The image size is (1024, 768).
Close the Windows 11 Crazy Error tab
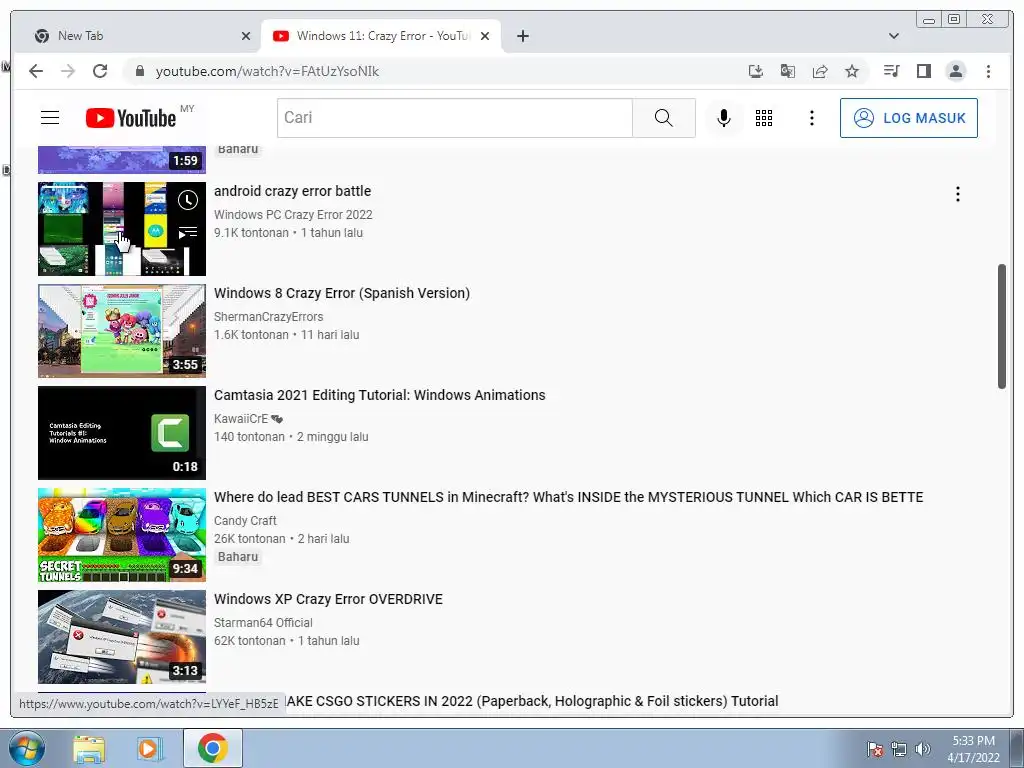click(x=485, y=36)
